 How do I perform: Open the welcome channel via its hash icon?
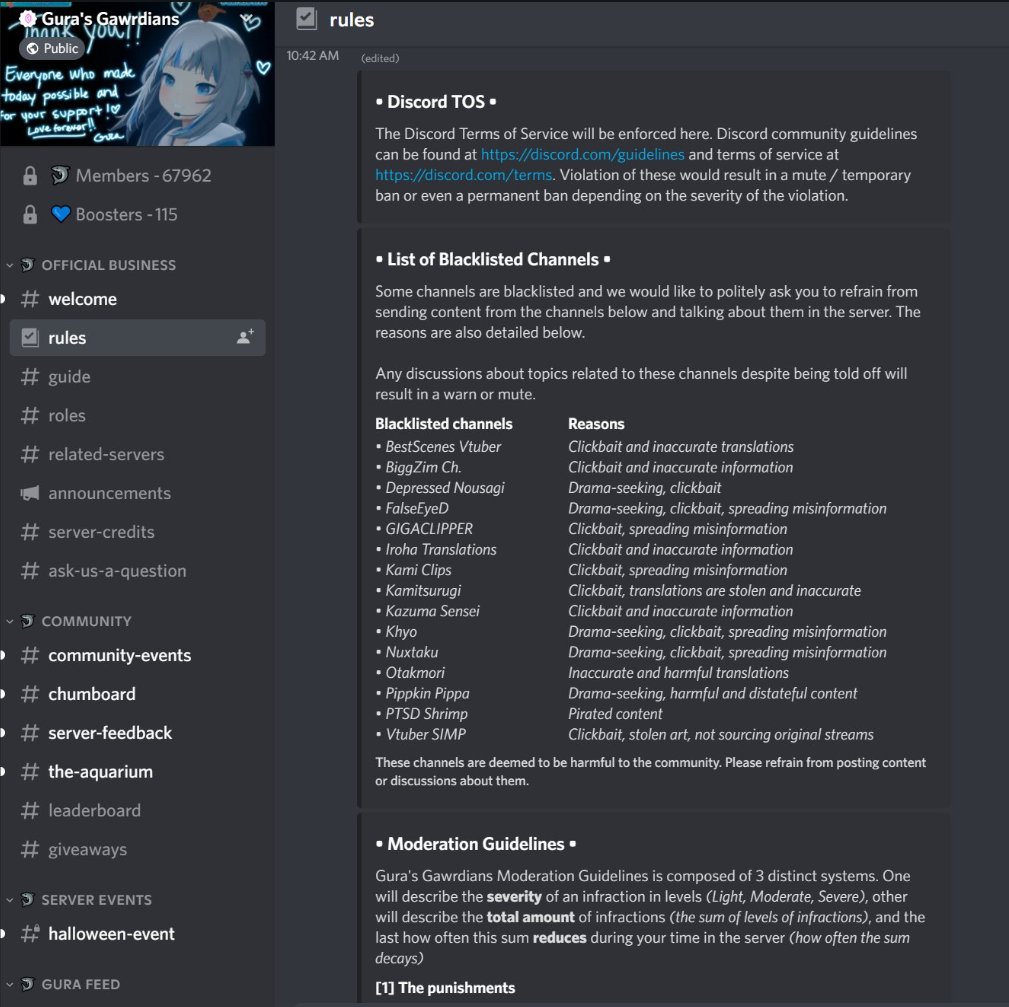(x=30, y=299)
